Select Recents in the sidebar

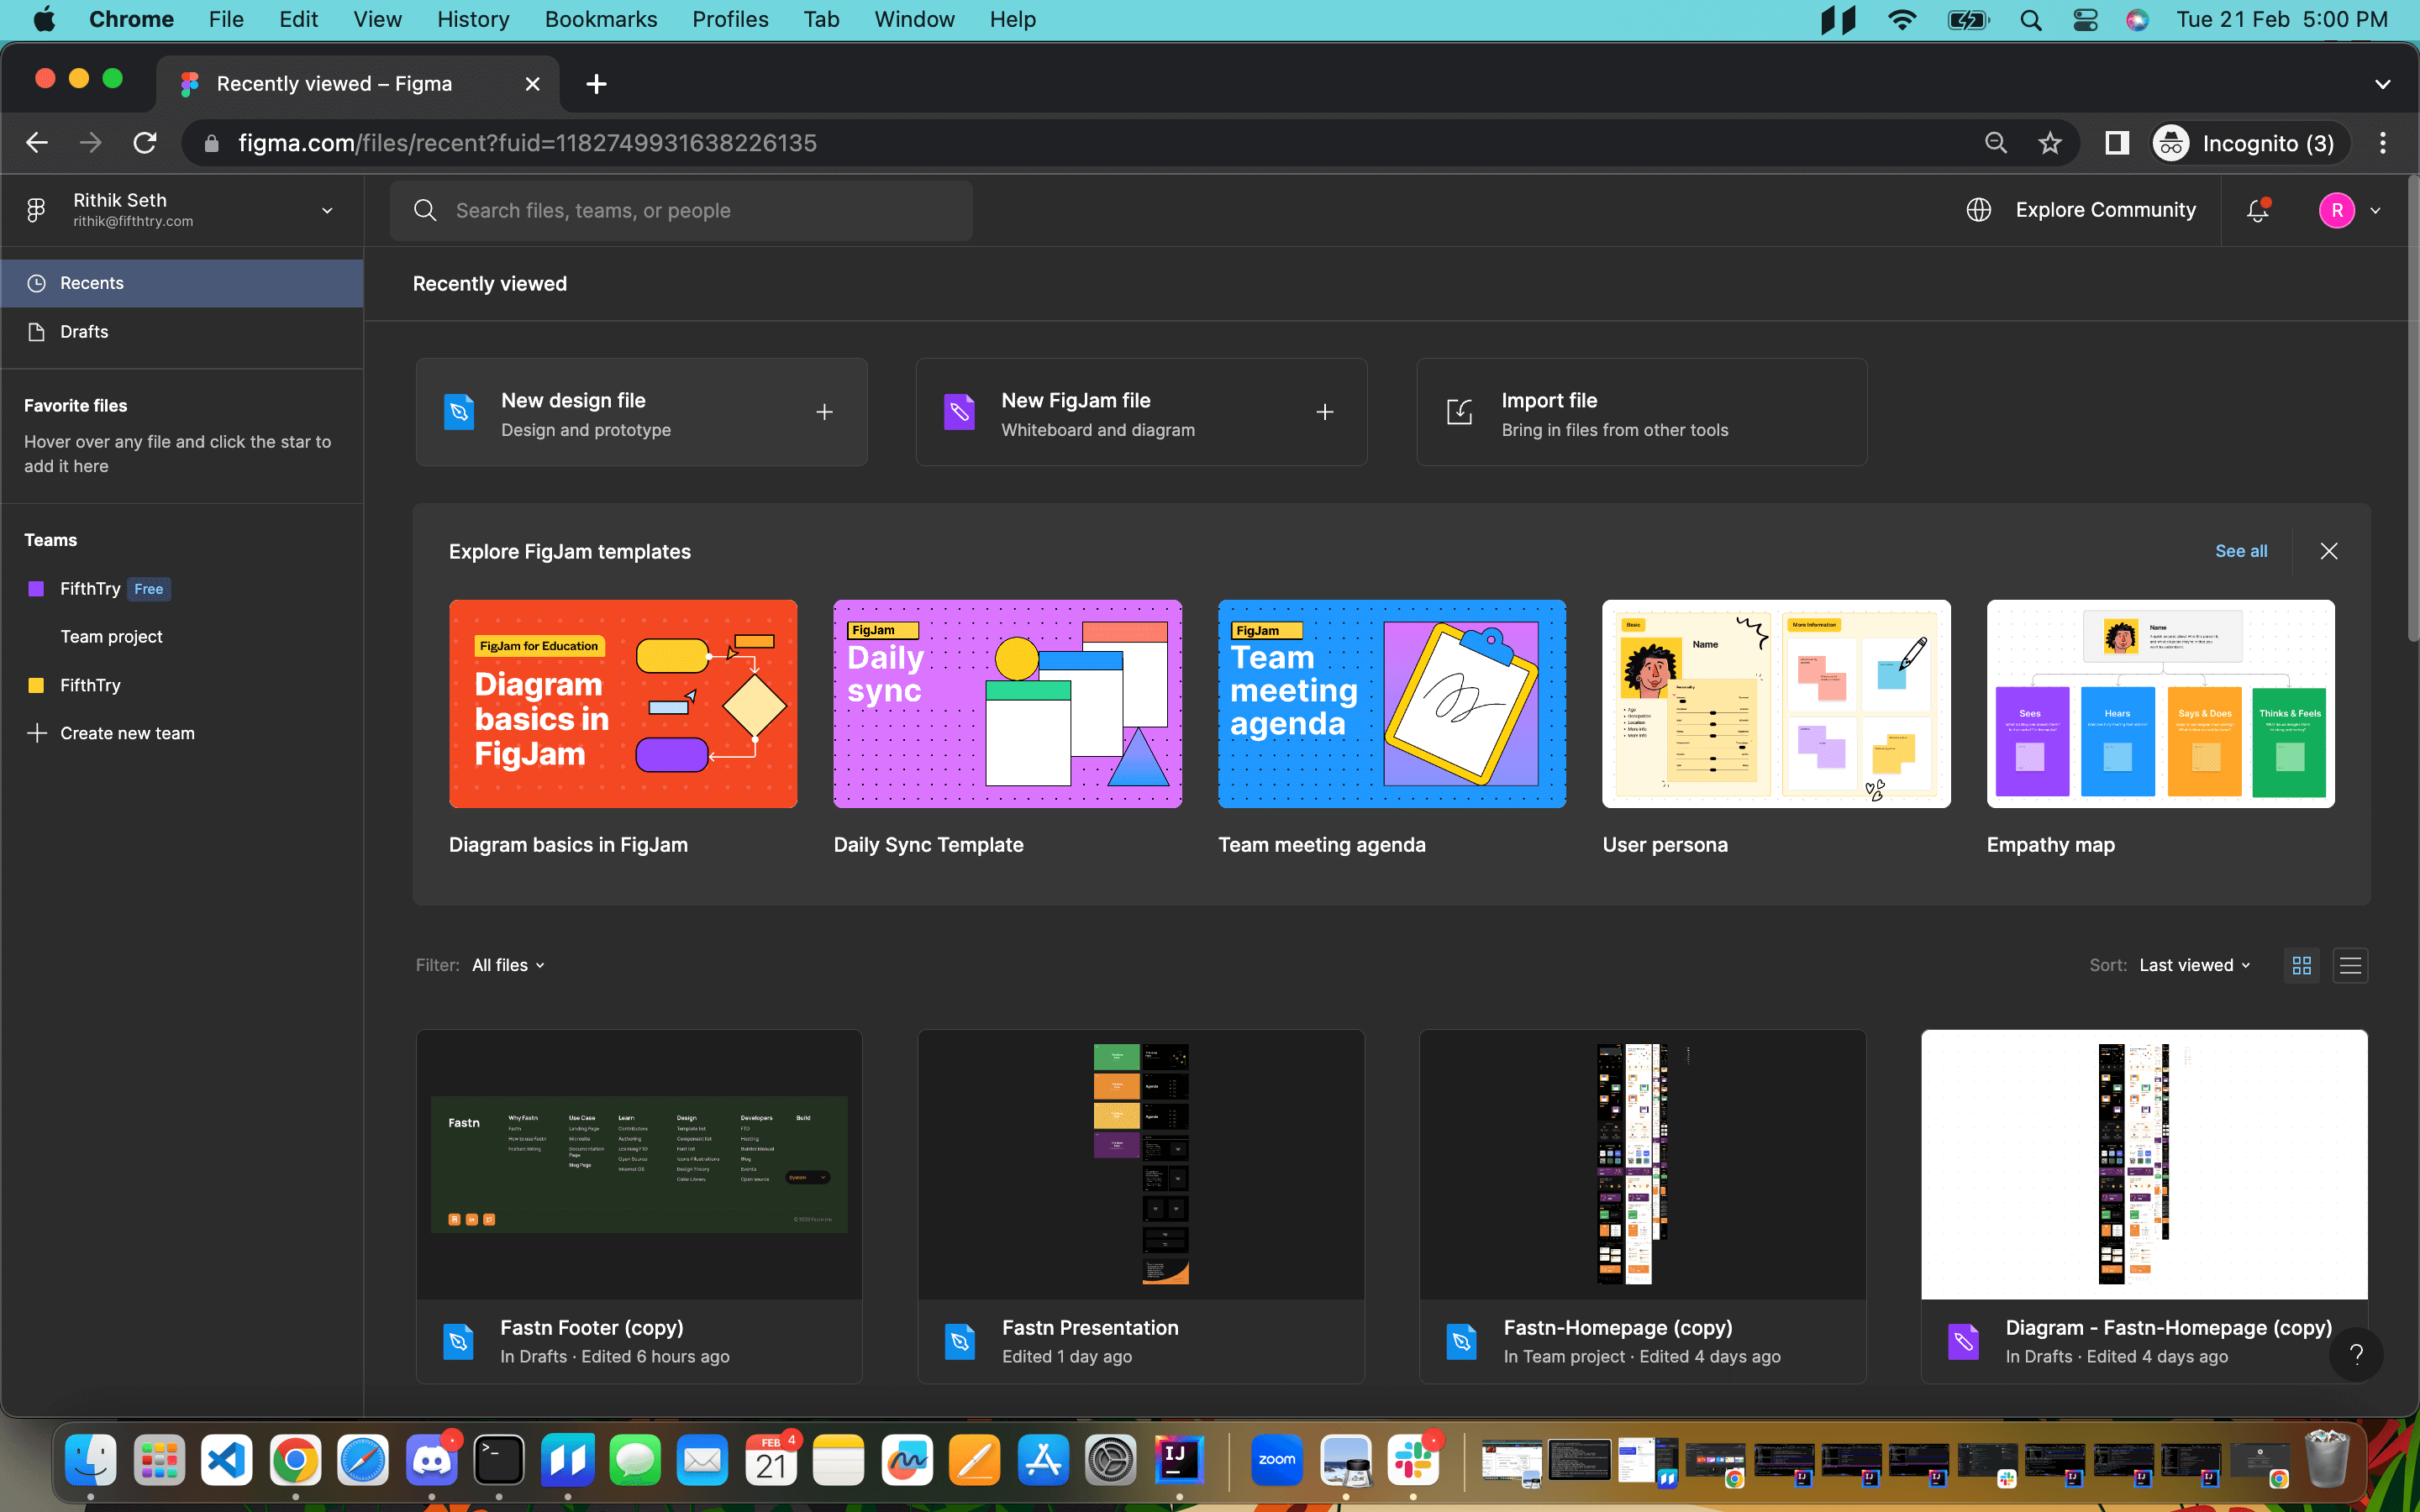click(x=182, y=283)
